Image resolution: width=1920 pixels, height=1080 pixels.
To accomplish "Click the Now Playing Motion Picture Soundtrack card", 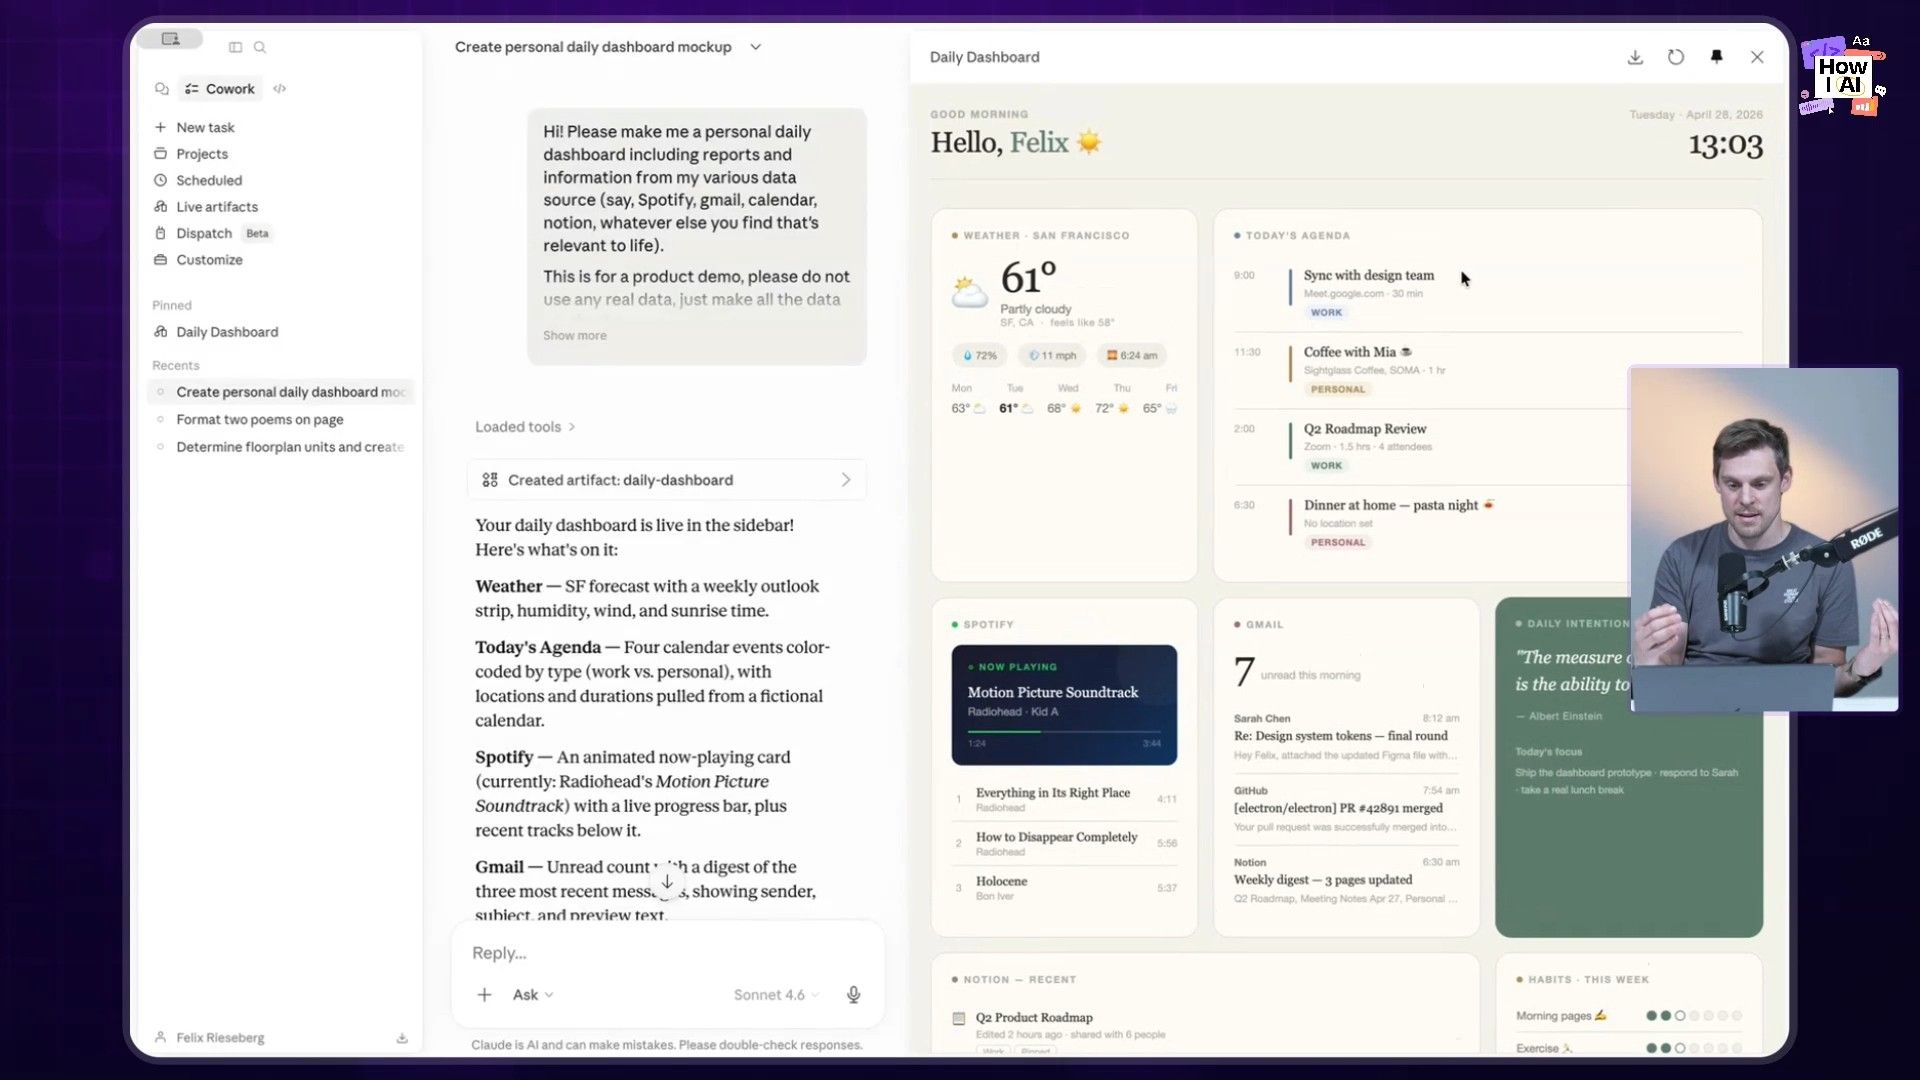I will click(1064, 705).
